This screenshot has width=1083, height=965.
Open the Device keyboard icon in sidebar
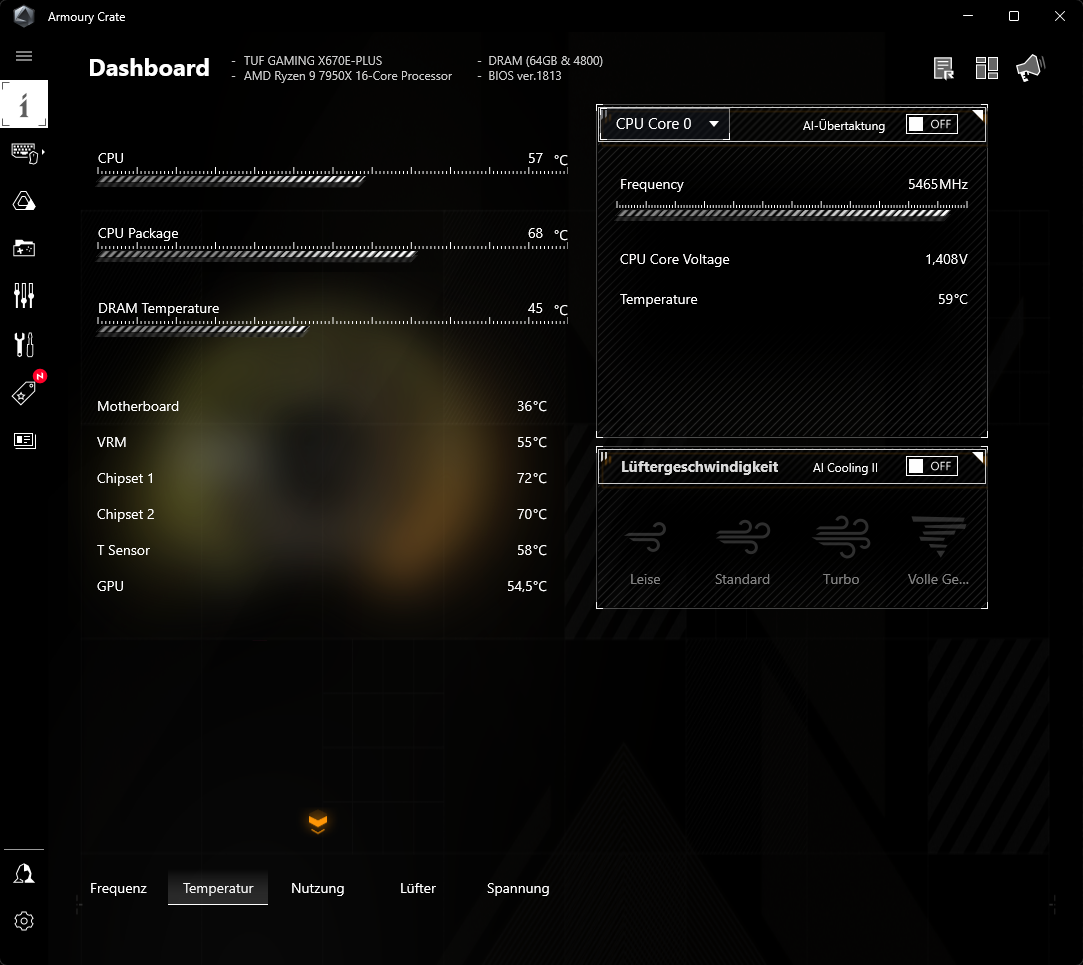click(x=26, y=153)
